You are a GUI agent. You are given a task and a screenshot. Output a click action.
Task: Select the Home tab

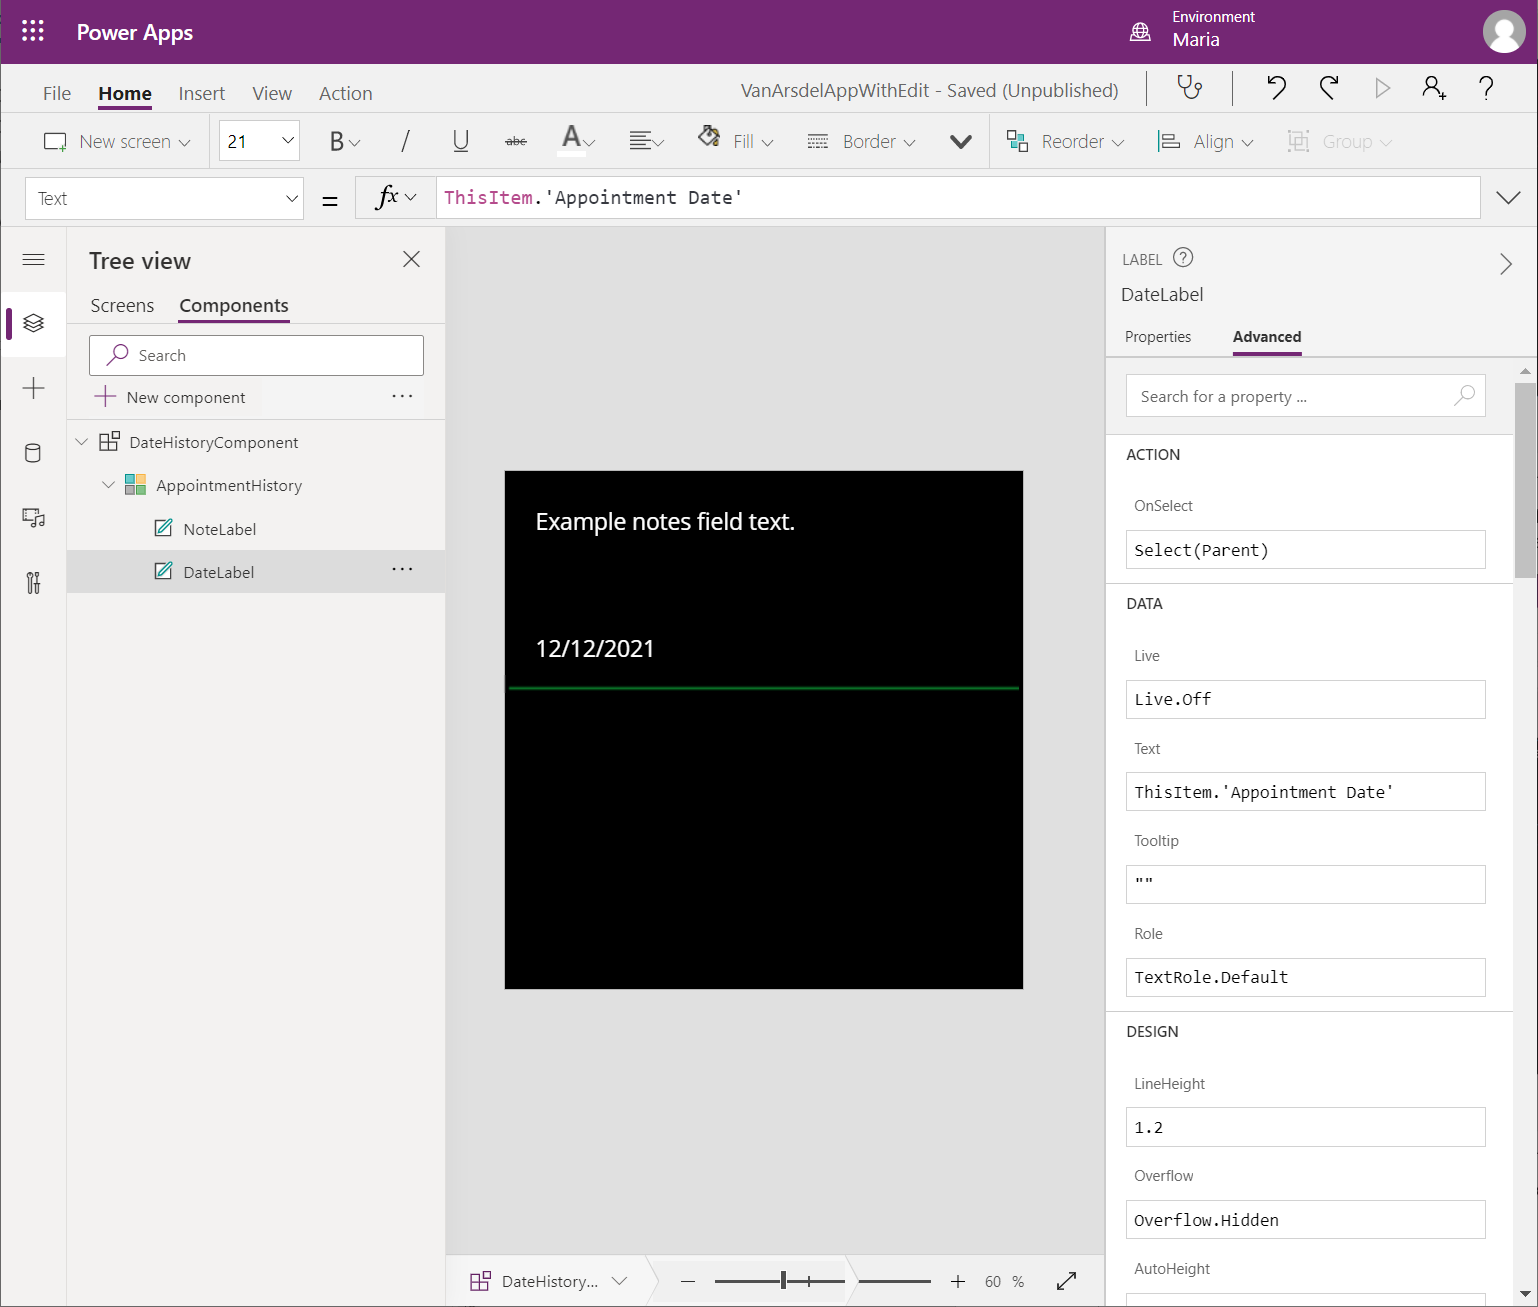125,93
